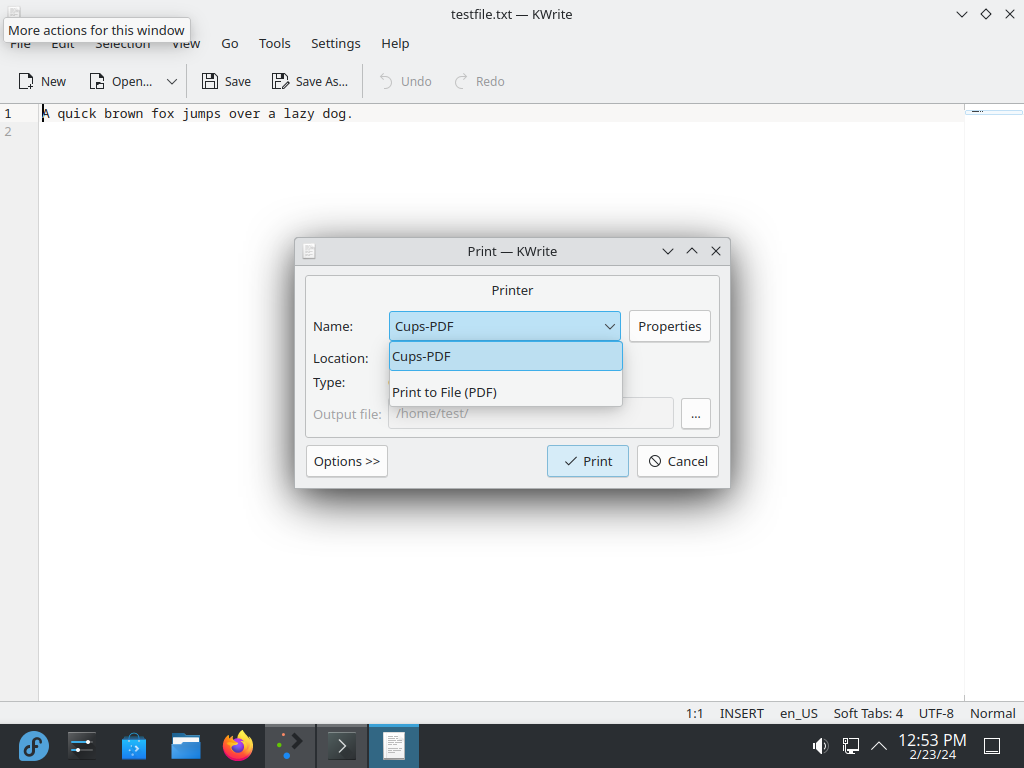Minimize the KWrite main window
This screenshot has height=768, width=1024.
point(962,14)
